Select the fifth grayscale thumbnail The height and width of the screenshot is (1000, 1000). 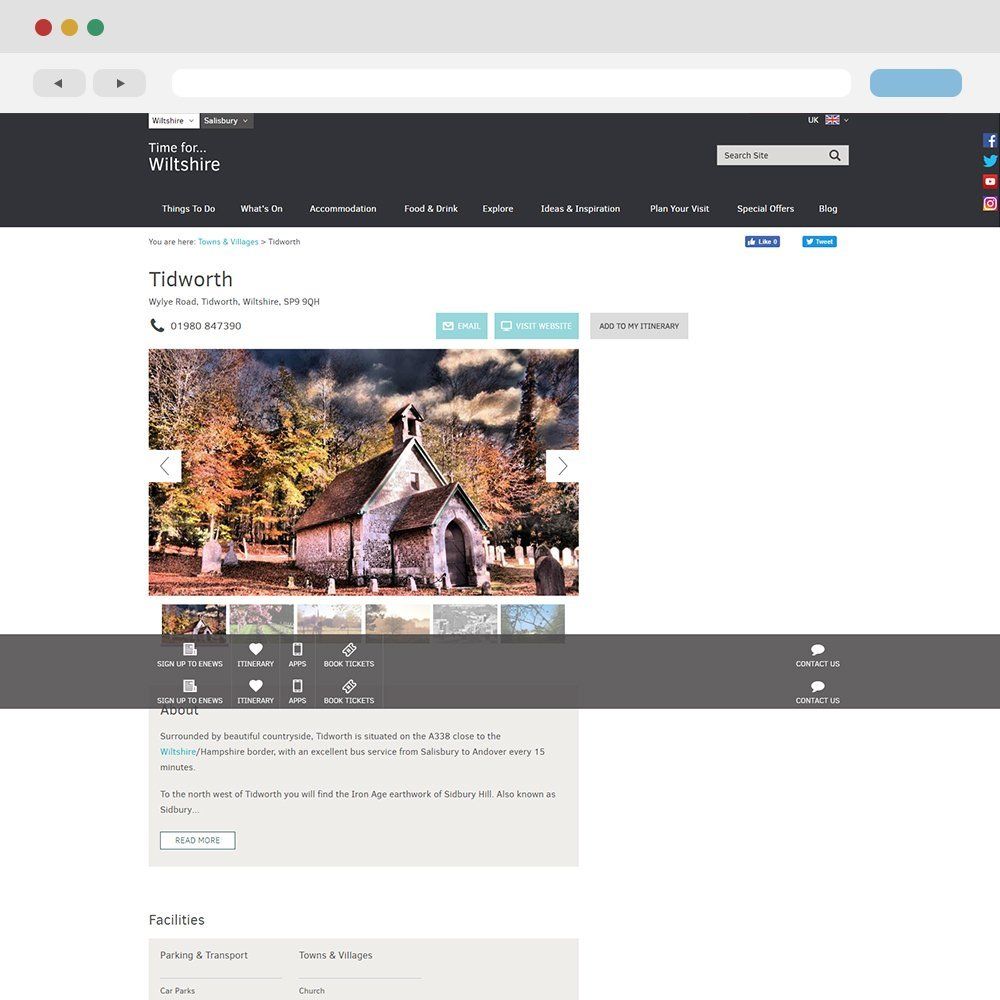click(x=465, y=623)
